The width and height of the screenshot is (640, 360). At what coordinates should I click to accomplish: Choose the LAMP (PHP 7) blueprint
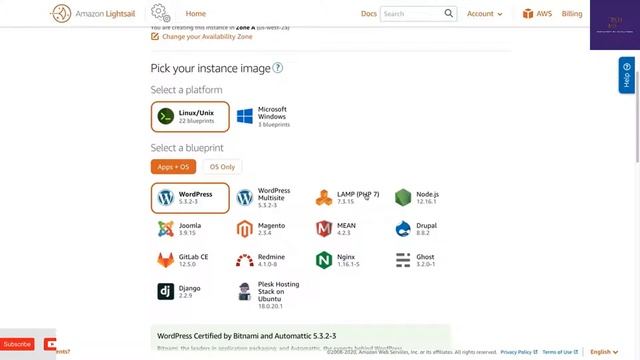(347, 198)
